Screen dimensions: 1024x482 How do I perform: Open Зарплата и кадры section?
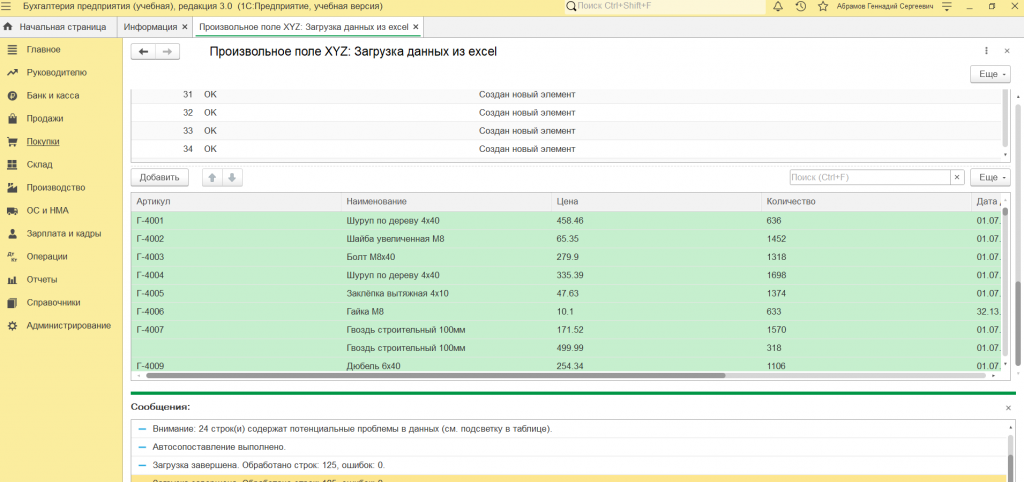point(63,234)
